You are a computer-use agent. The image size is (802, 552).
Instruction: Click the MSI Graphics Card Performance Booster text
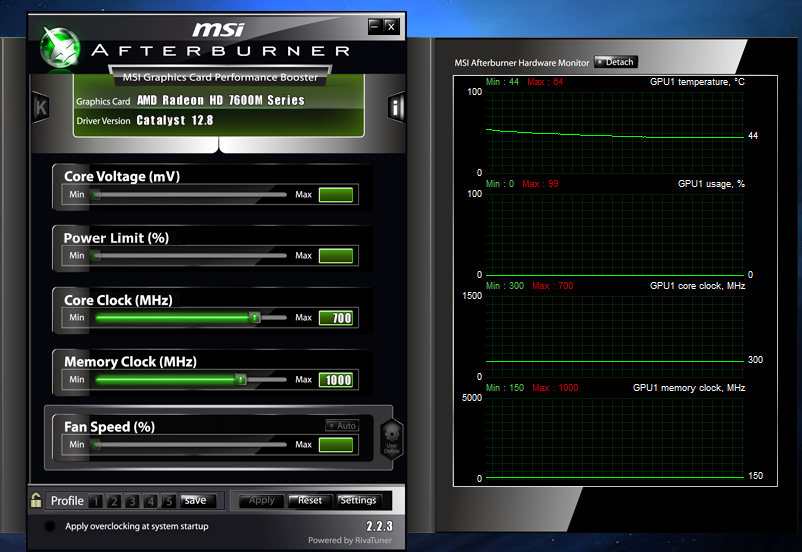coord(220,77)
